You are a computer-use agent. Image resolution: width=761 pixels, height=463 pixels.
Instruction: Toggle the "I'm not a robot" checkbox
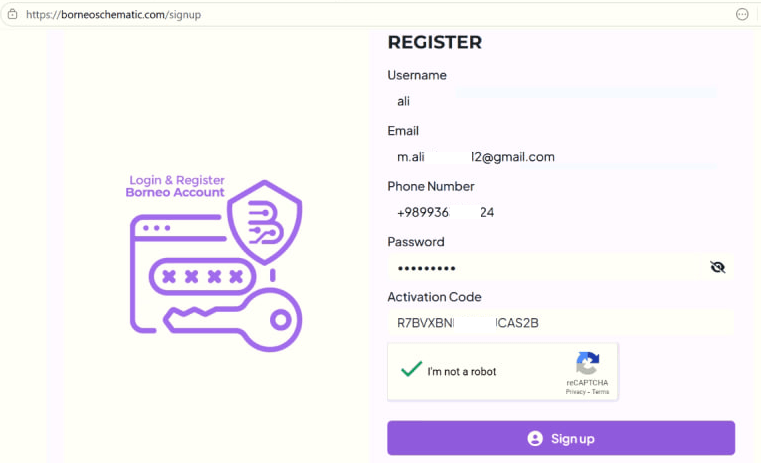coord(411,370)
